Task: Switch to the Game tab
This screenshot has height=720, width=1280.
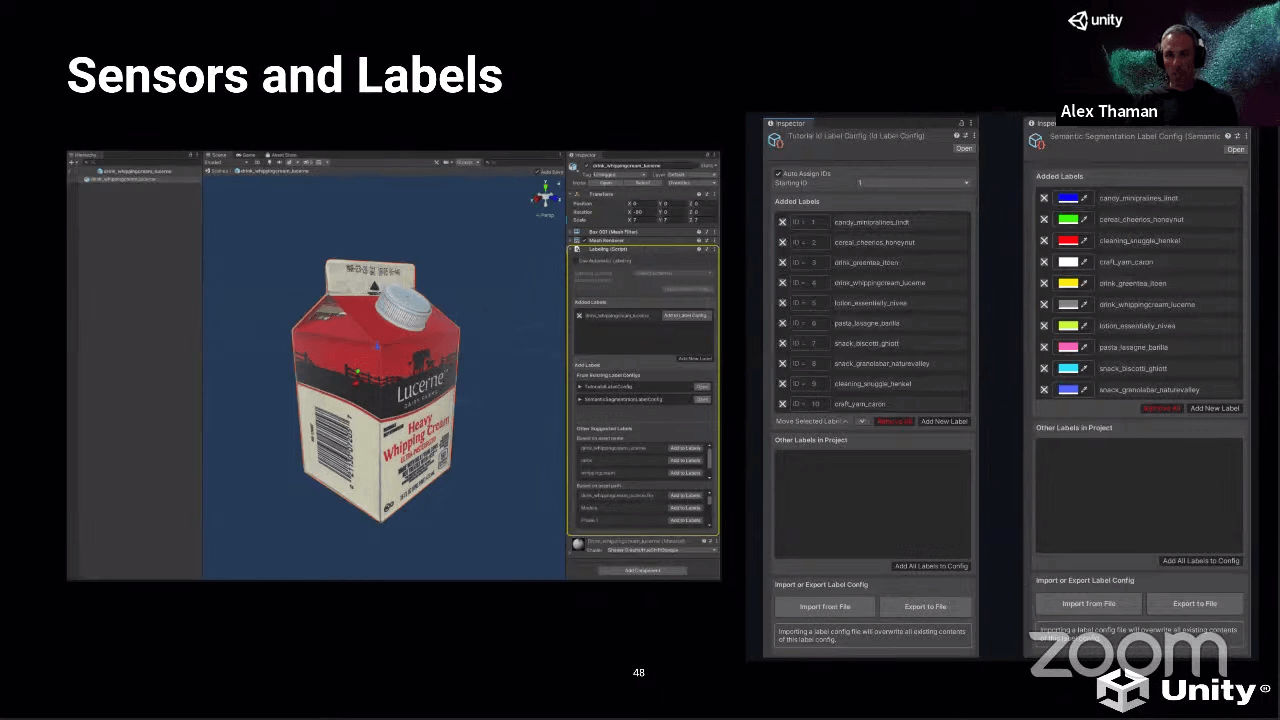Action: tap(247, 155)
